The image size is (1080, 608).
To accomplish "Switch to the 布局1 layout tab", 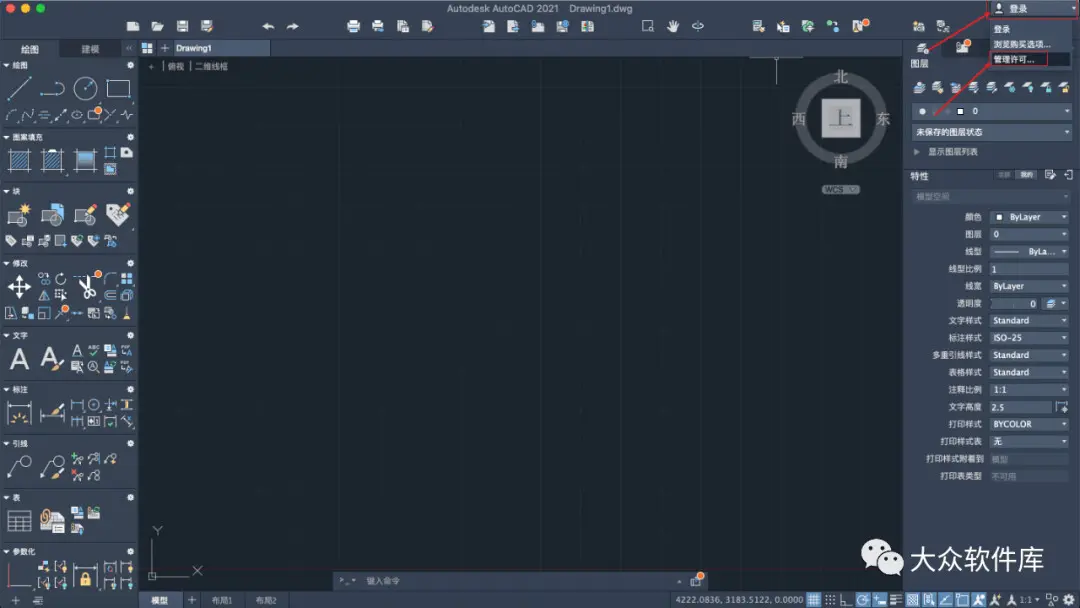I will coord(222,600).
